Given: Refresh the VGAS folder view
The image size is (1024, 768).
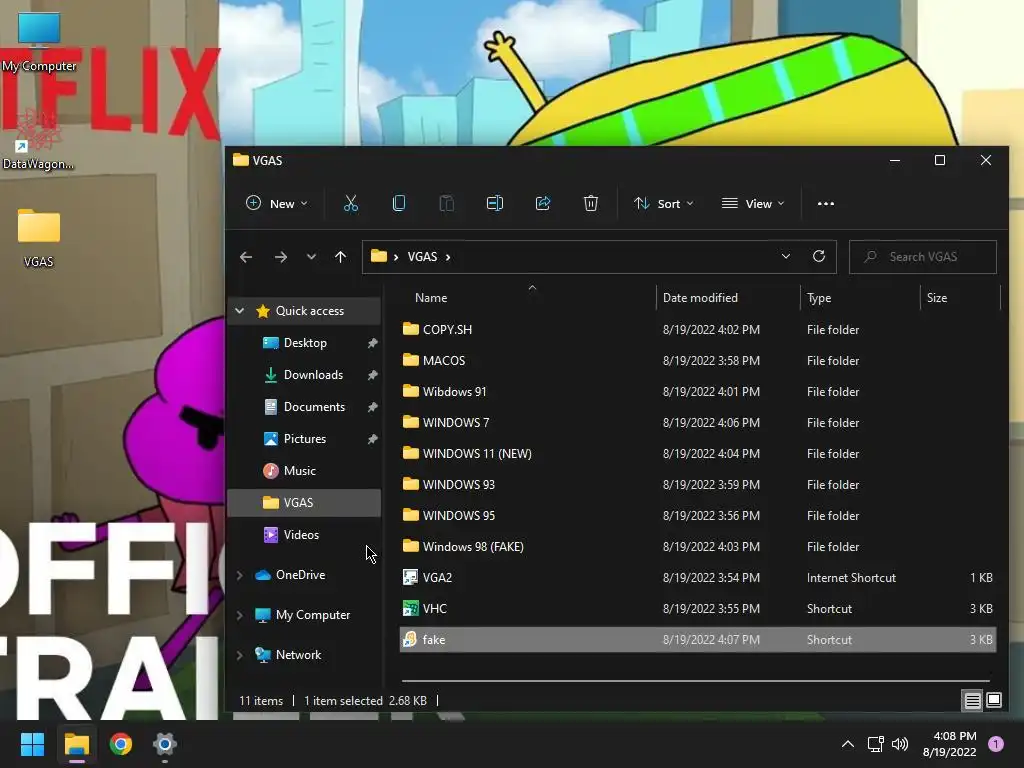Looking at the screenshot, I should click(x=819, y=257).
